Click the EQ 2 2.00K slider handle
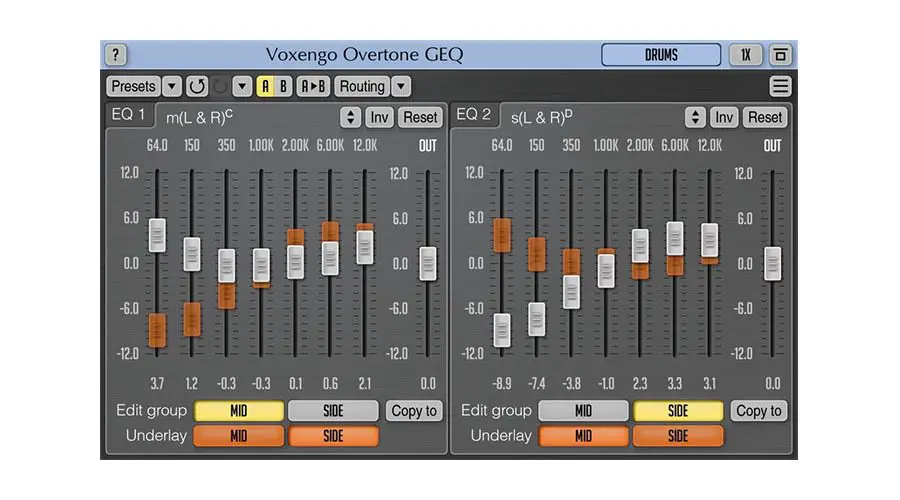The image size is (900, 500). 641,246
